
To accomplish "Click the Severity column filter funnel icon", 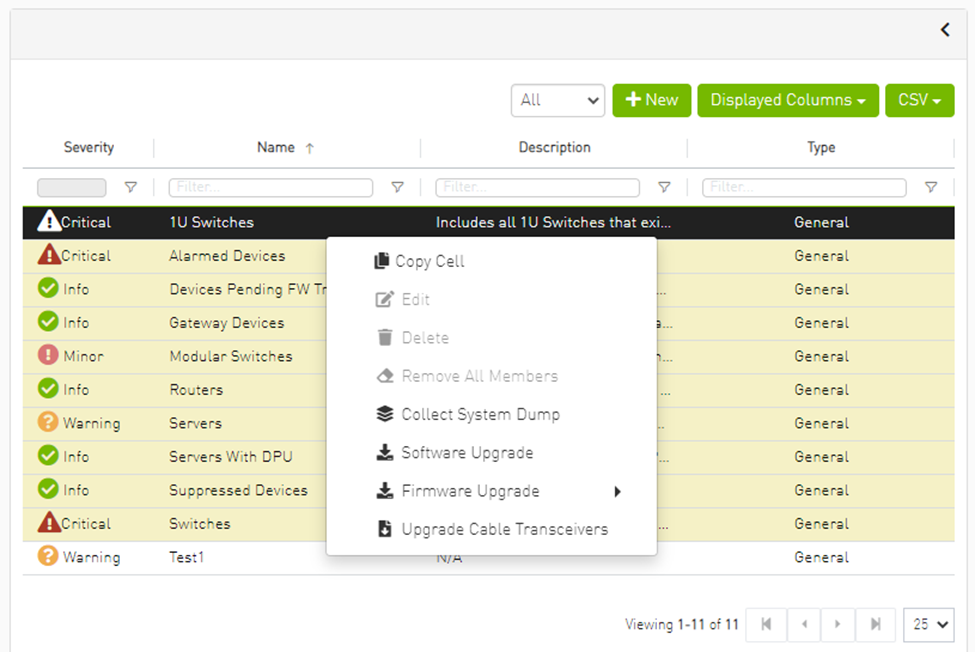I will coord(130,187).
